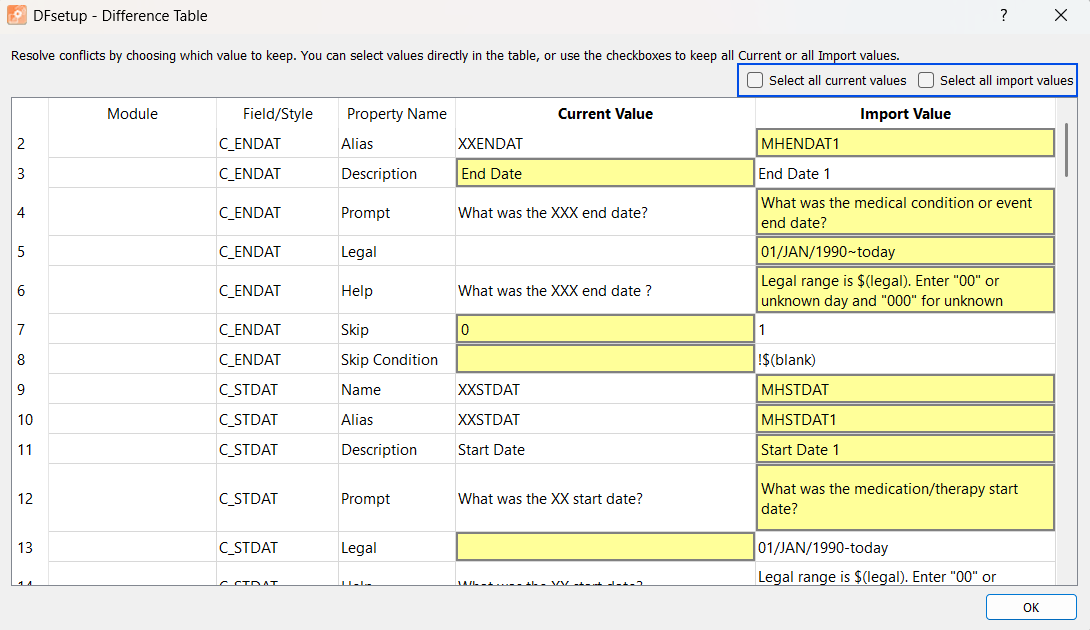This screenshot has width=1090, height=630.
Task: Choose import value MHSTDAT name cell
Action: [905, 389]
